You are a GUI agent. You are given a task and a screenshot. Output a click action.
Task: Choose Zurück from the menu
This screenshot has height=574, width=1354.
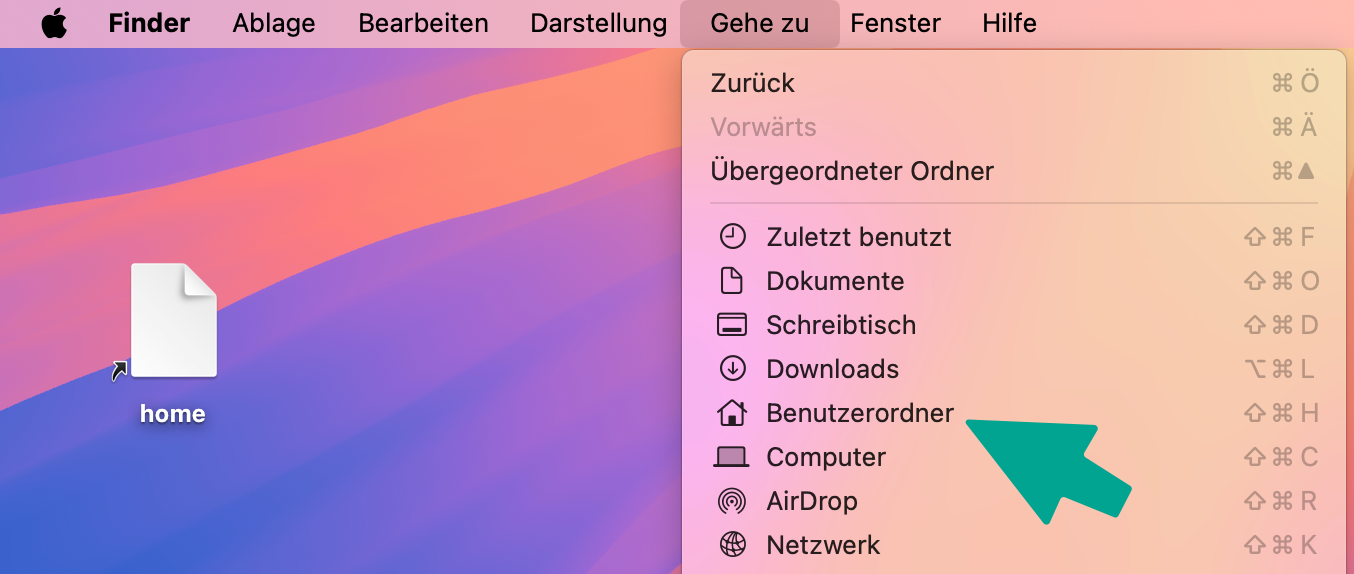[x=753, y=83]
